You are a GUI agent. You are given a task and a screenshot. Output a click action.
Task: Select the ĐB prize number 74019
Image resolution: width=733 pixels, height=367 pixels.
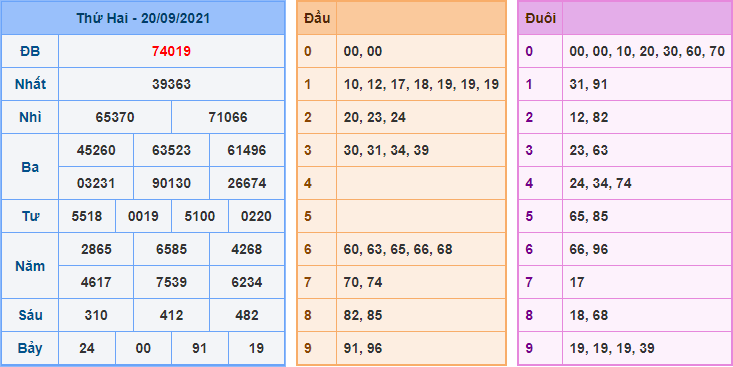tap(171, 51)
